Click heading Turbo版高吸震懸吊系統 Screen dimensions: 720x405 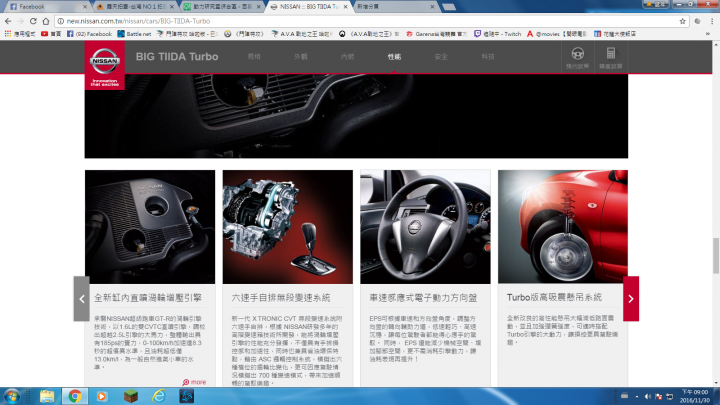[554, 298]
